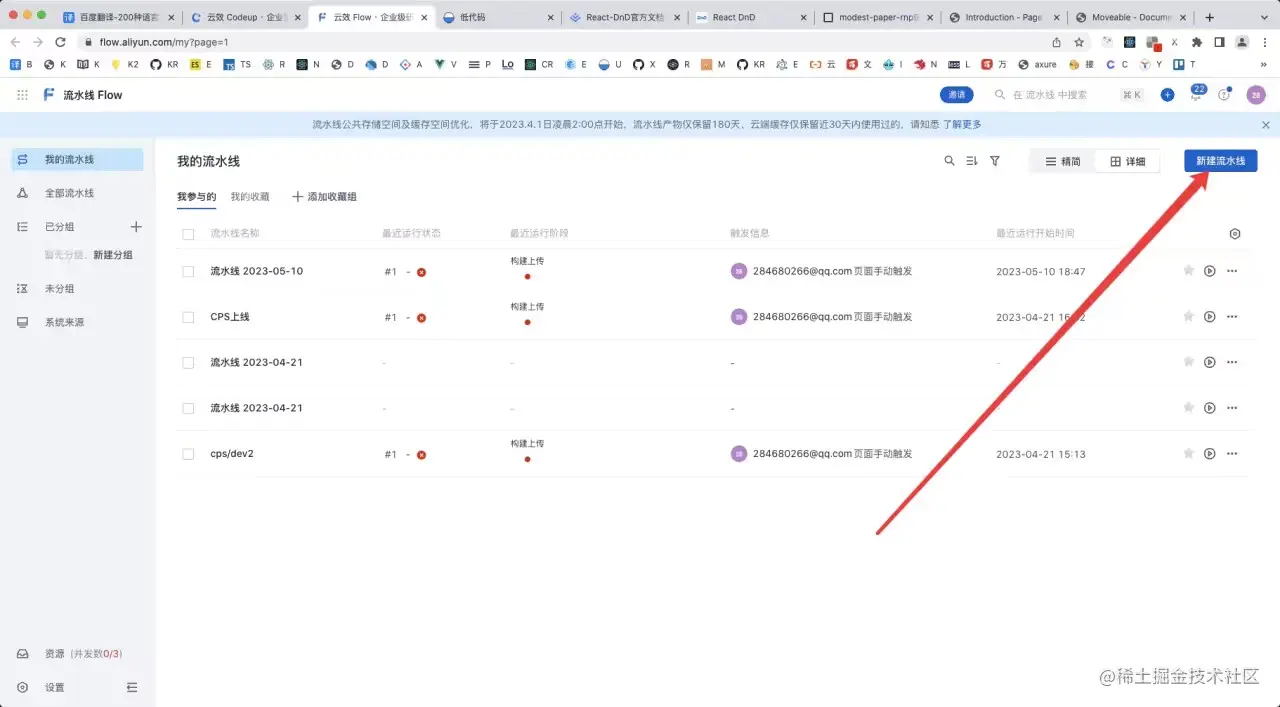Open more options for CPS上线
Image resolution: width=1280 pixels, height=707 pixels.
[x=1232, y=317]
